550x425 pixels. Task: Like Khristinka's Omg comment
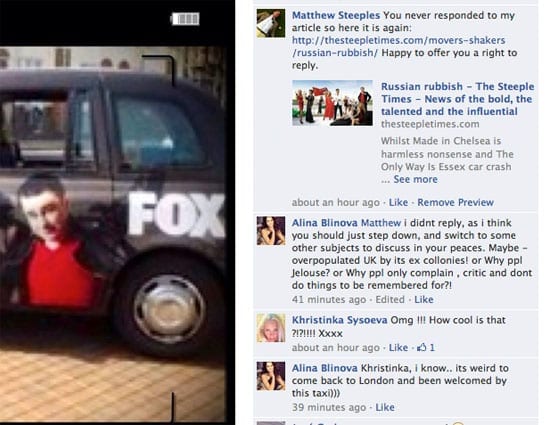tap(398, 348)
